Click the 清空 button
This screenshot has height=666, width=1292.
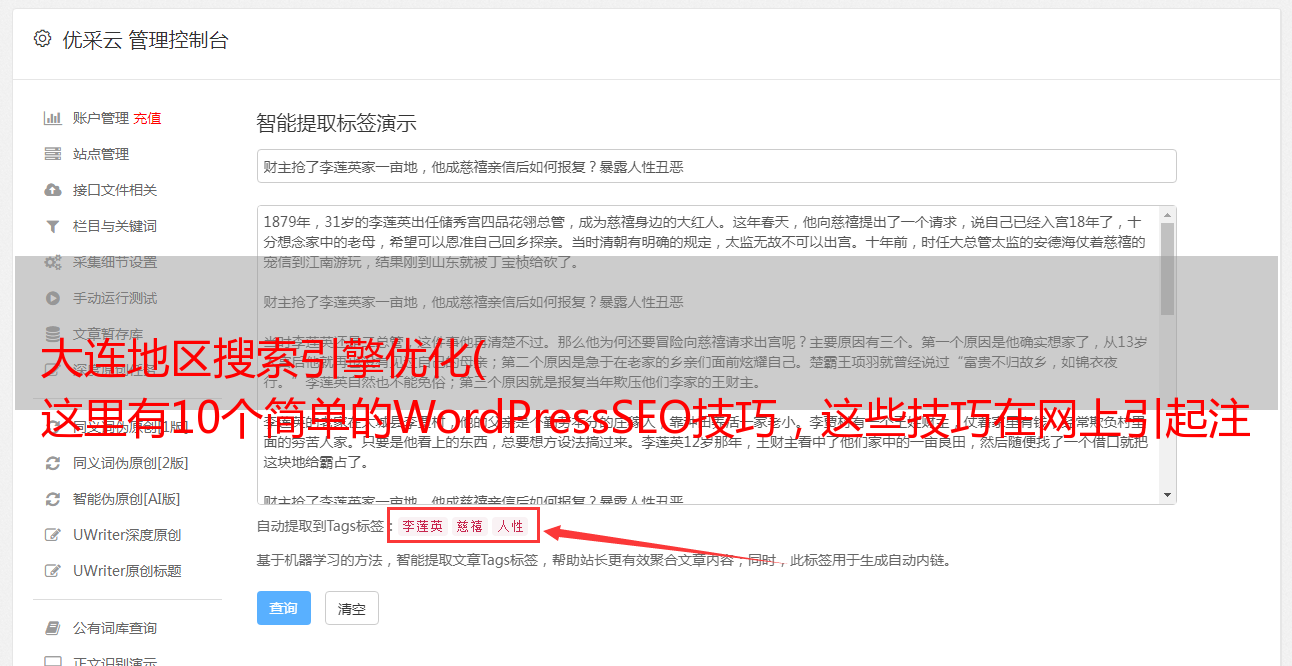(x=352, y=608)
